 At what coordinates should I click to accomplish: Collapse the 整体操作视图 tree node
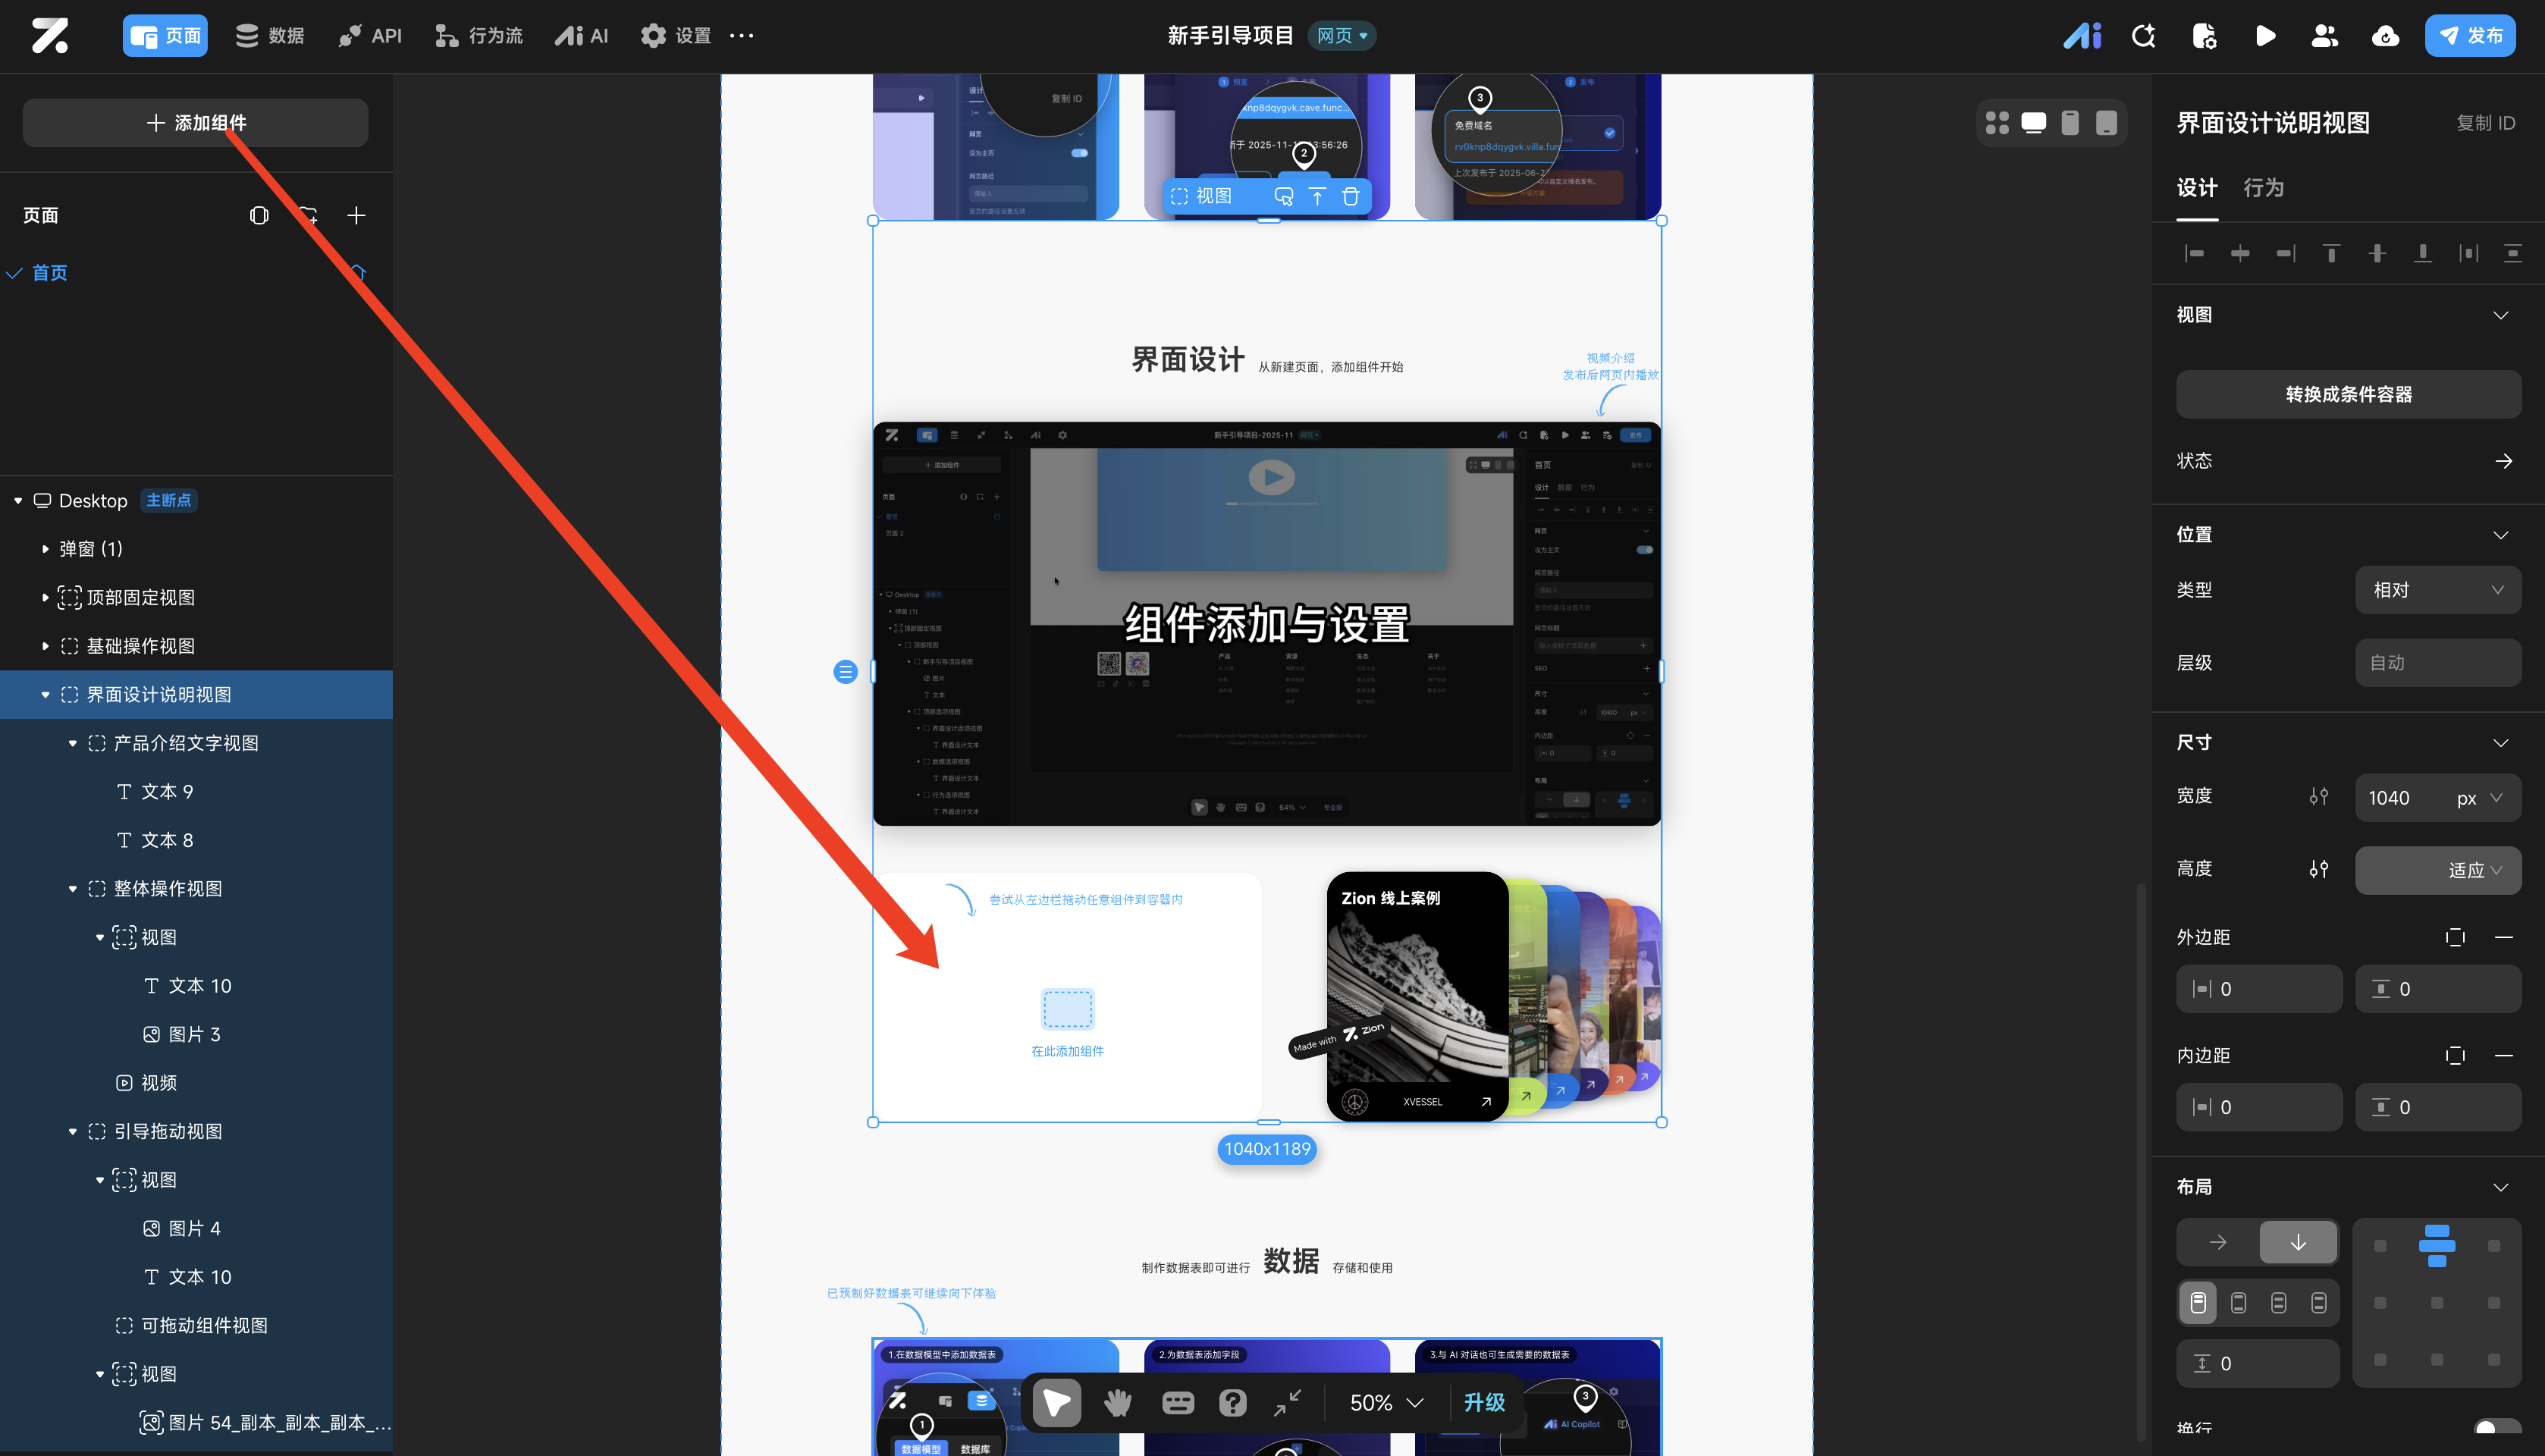(72, 889)
